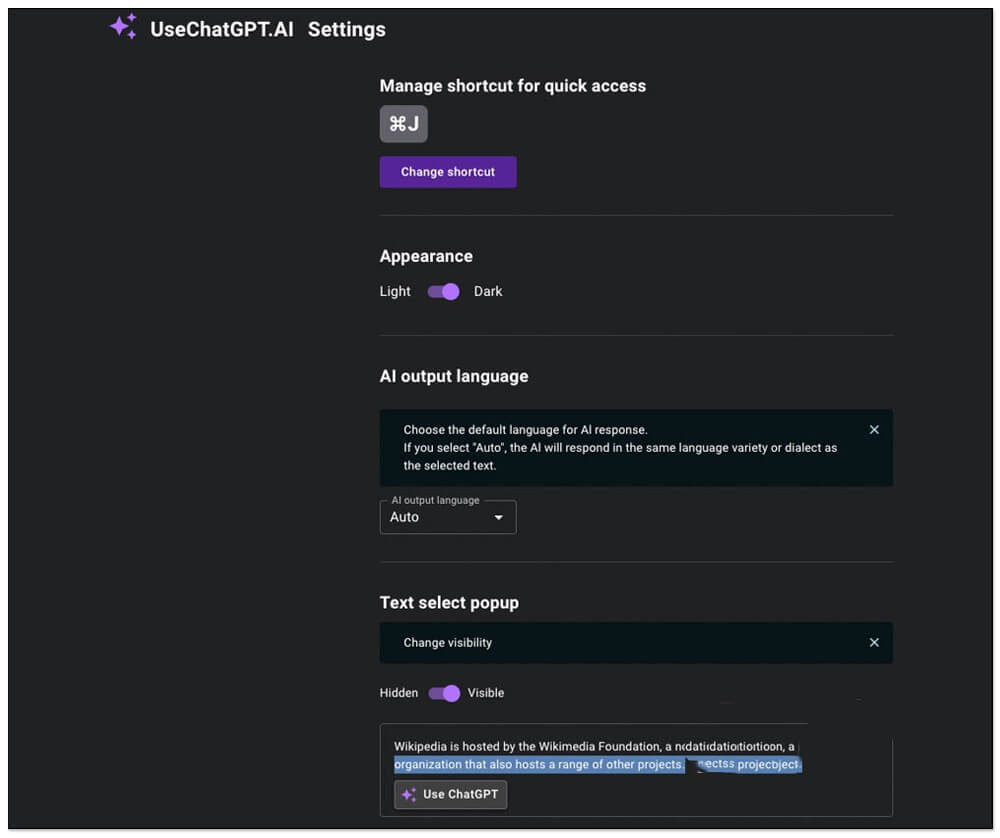The height and width of the screenshot is (838, 1000).
Task: Click the sparkle icon in Use ChatGPT button
Action: point(409,795)
